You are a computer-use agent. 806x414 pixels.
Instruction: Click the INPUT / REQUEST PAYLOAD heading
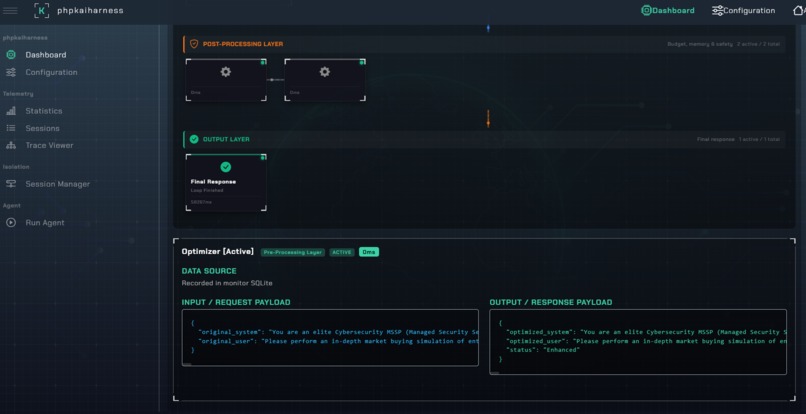tap(236, 302)
